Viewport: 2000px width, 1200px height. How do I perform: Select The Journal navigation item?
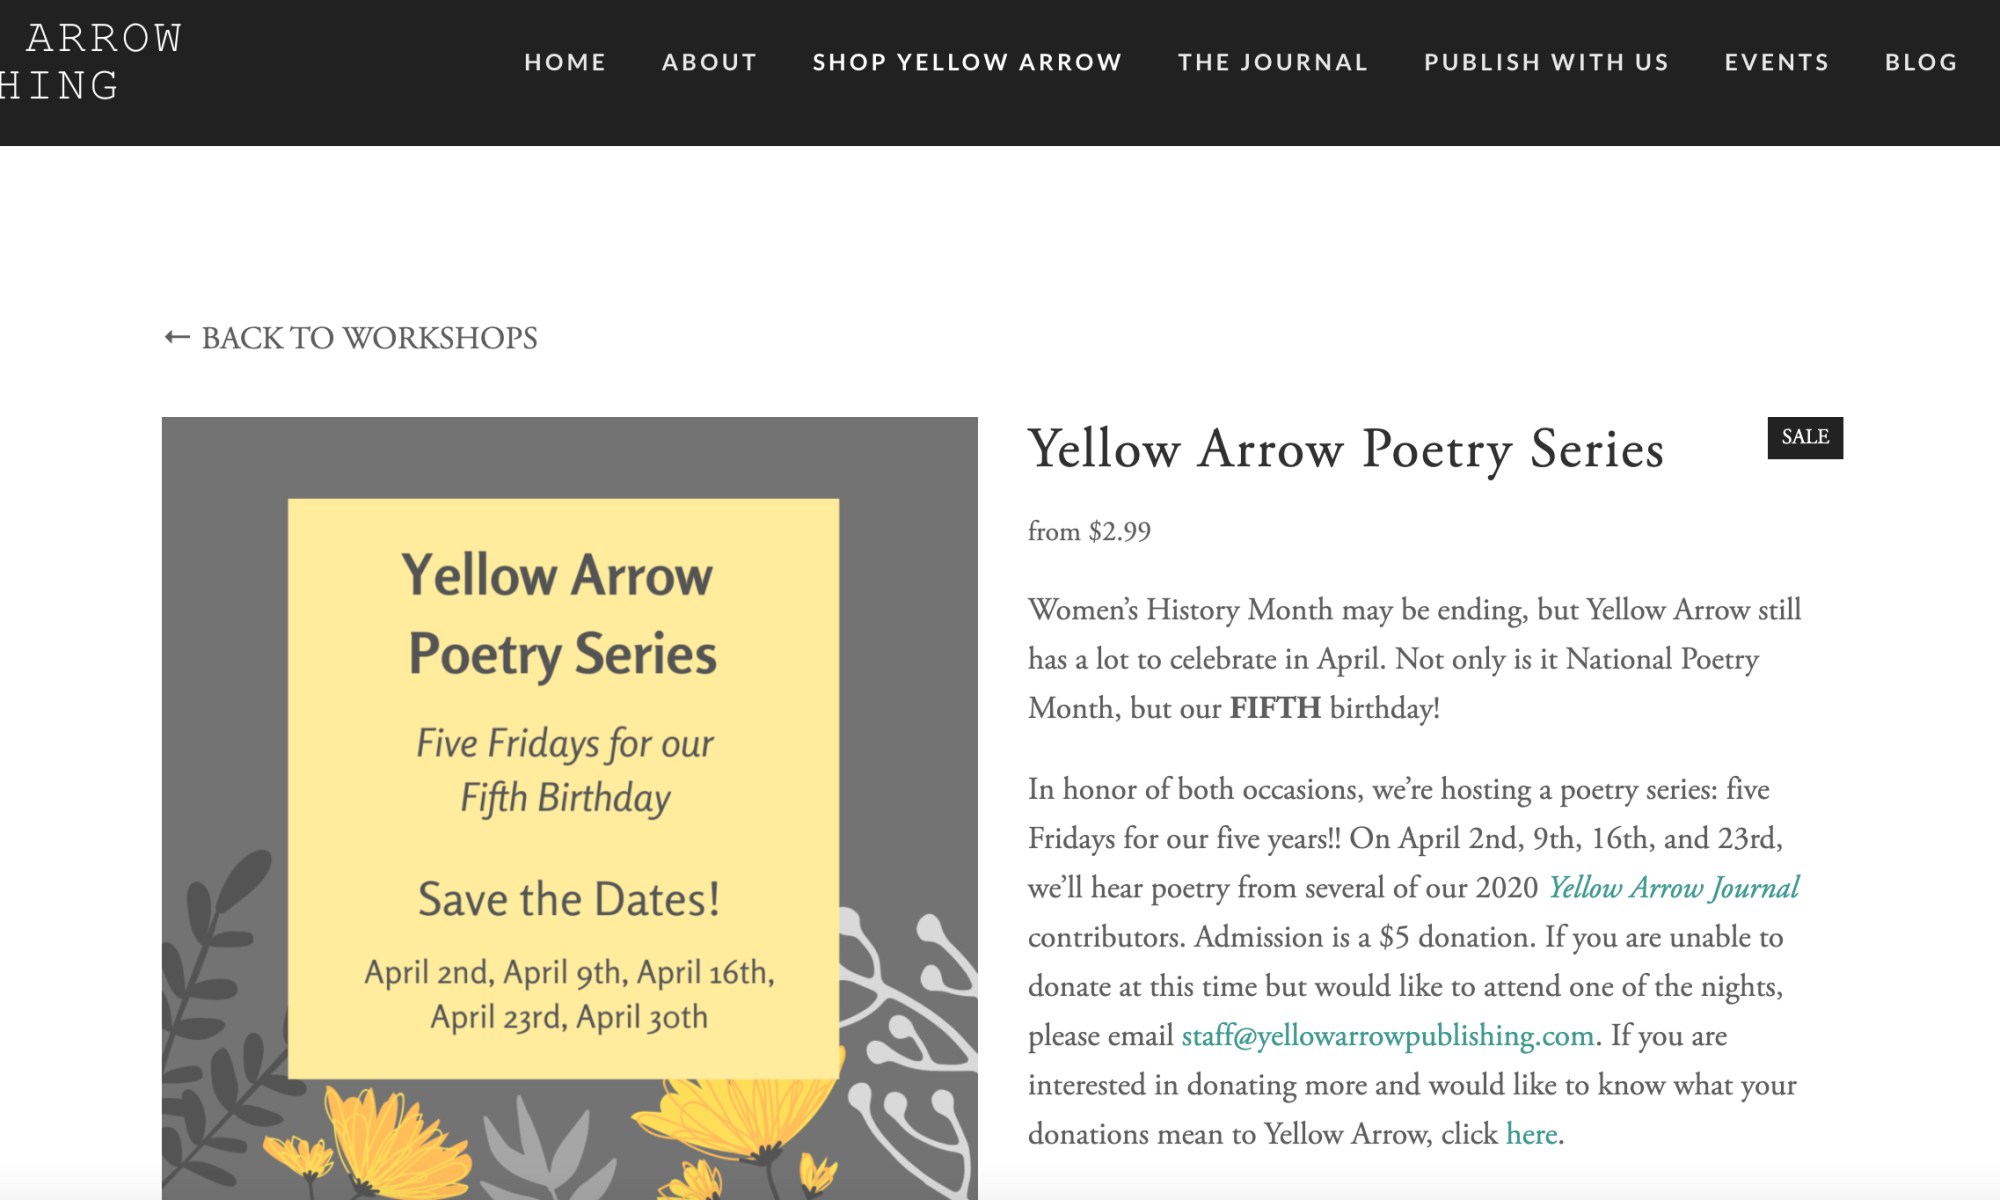(1273, 62)
